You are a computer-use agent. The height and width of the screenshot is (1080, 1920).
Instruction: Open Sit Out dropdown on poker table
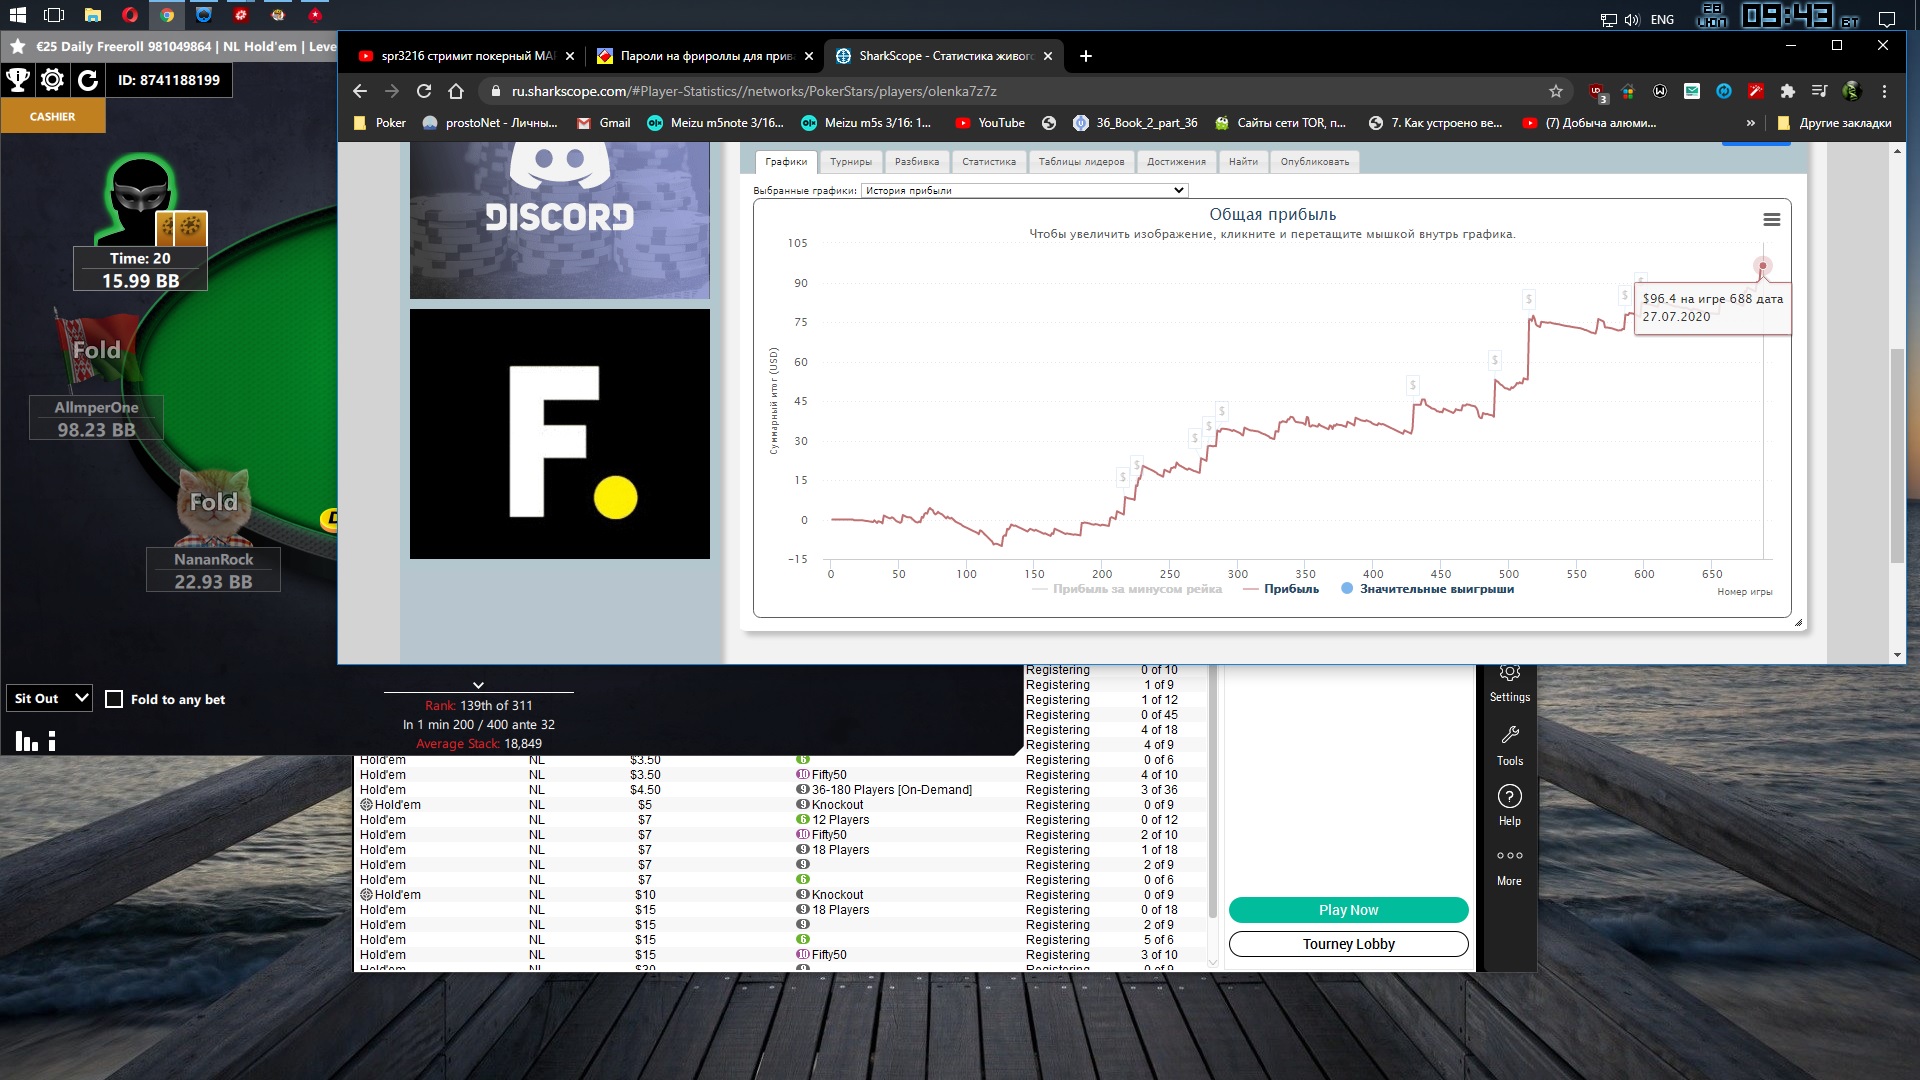(49, 698)
